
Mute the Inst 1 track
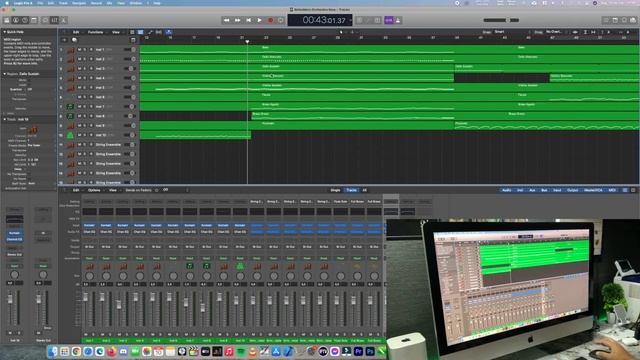[80, 49]
